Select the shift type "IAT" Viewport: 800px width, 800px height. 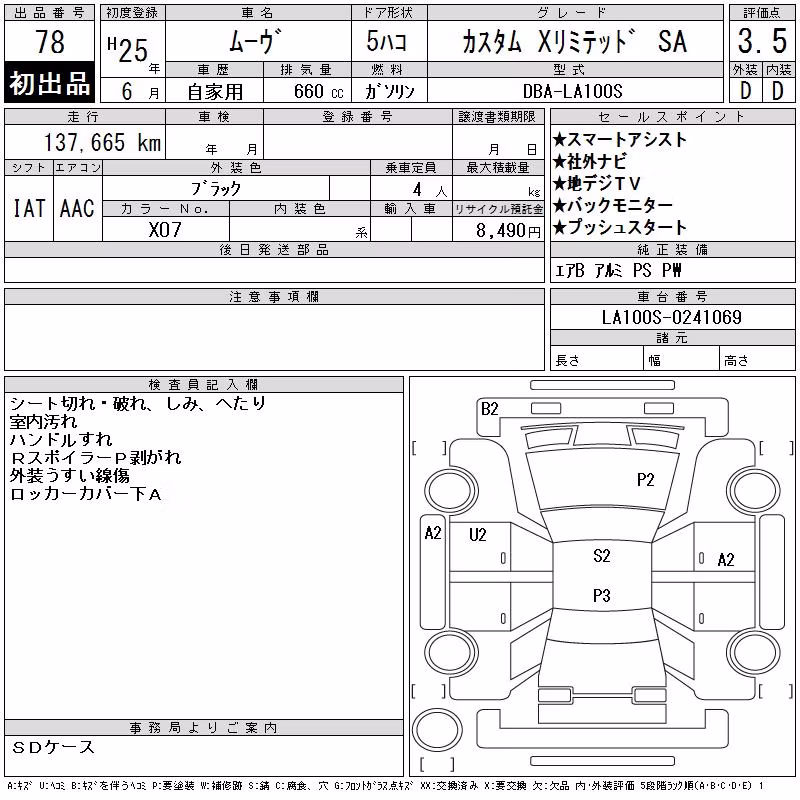pos(29,208)
